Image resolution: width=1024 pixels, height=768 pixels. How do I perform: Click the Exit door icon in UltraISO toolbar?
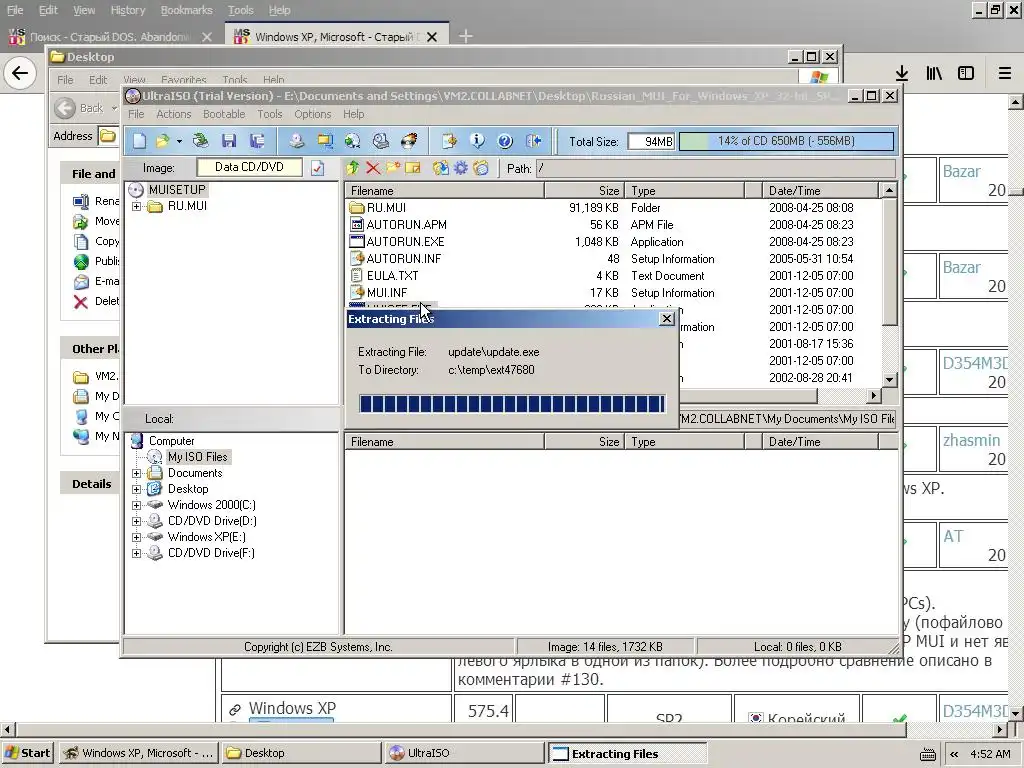tap(534, 141)
